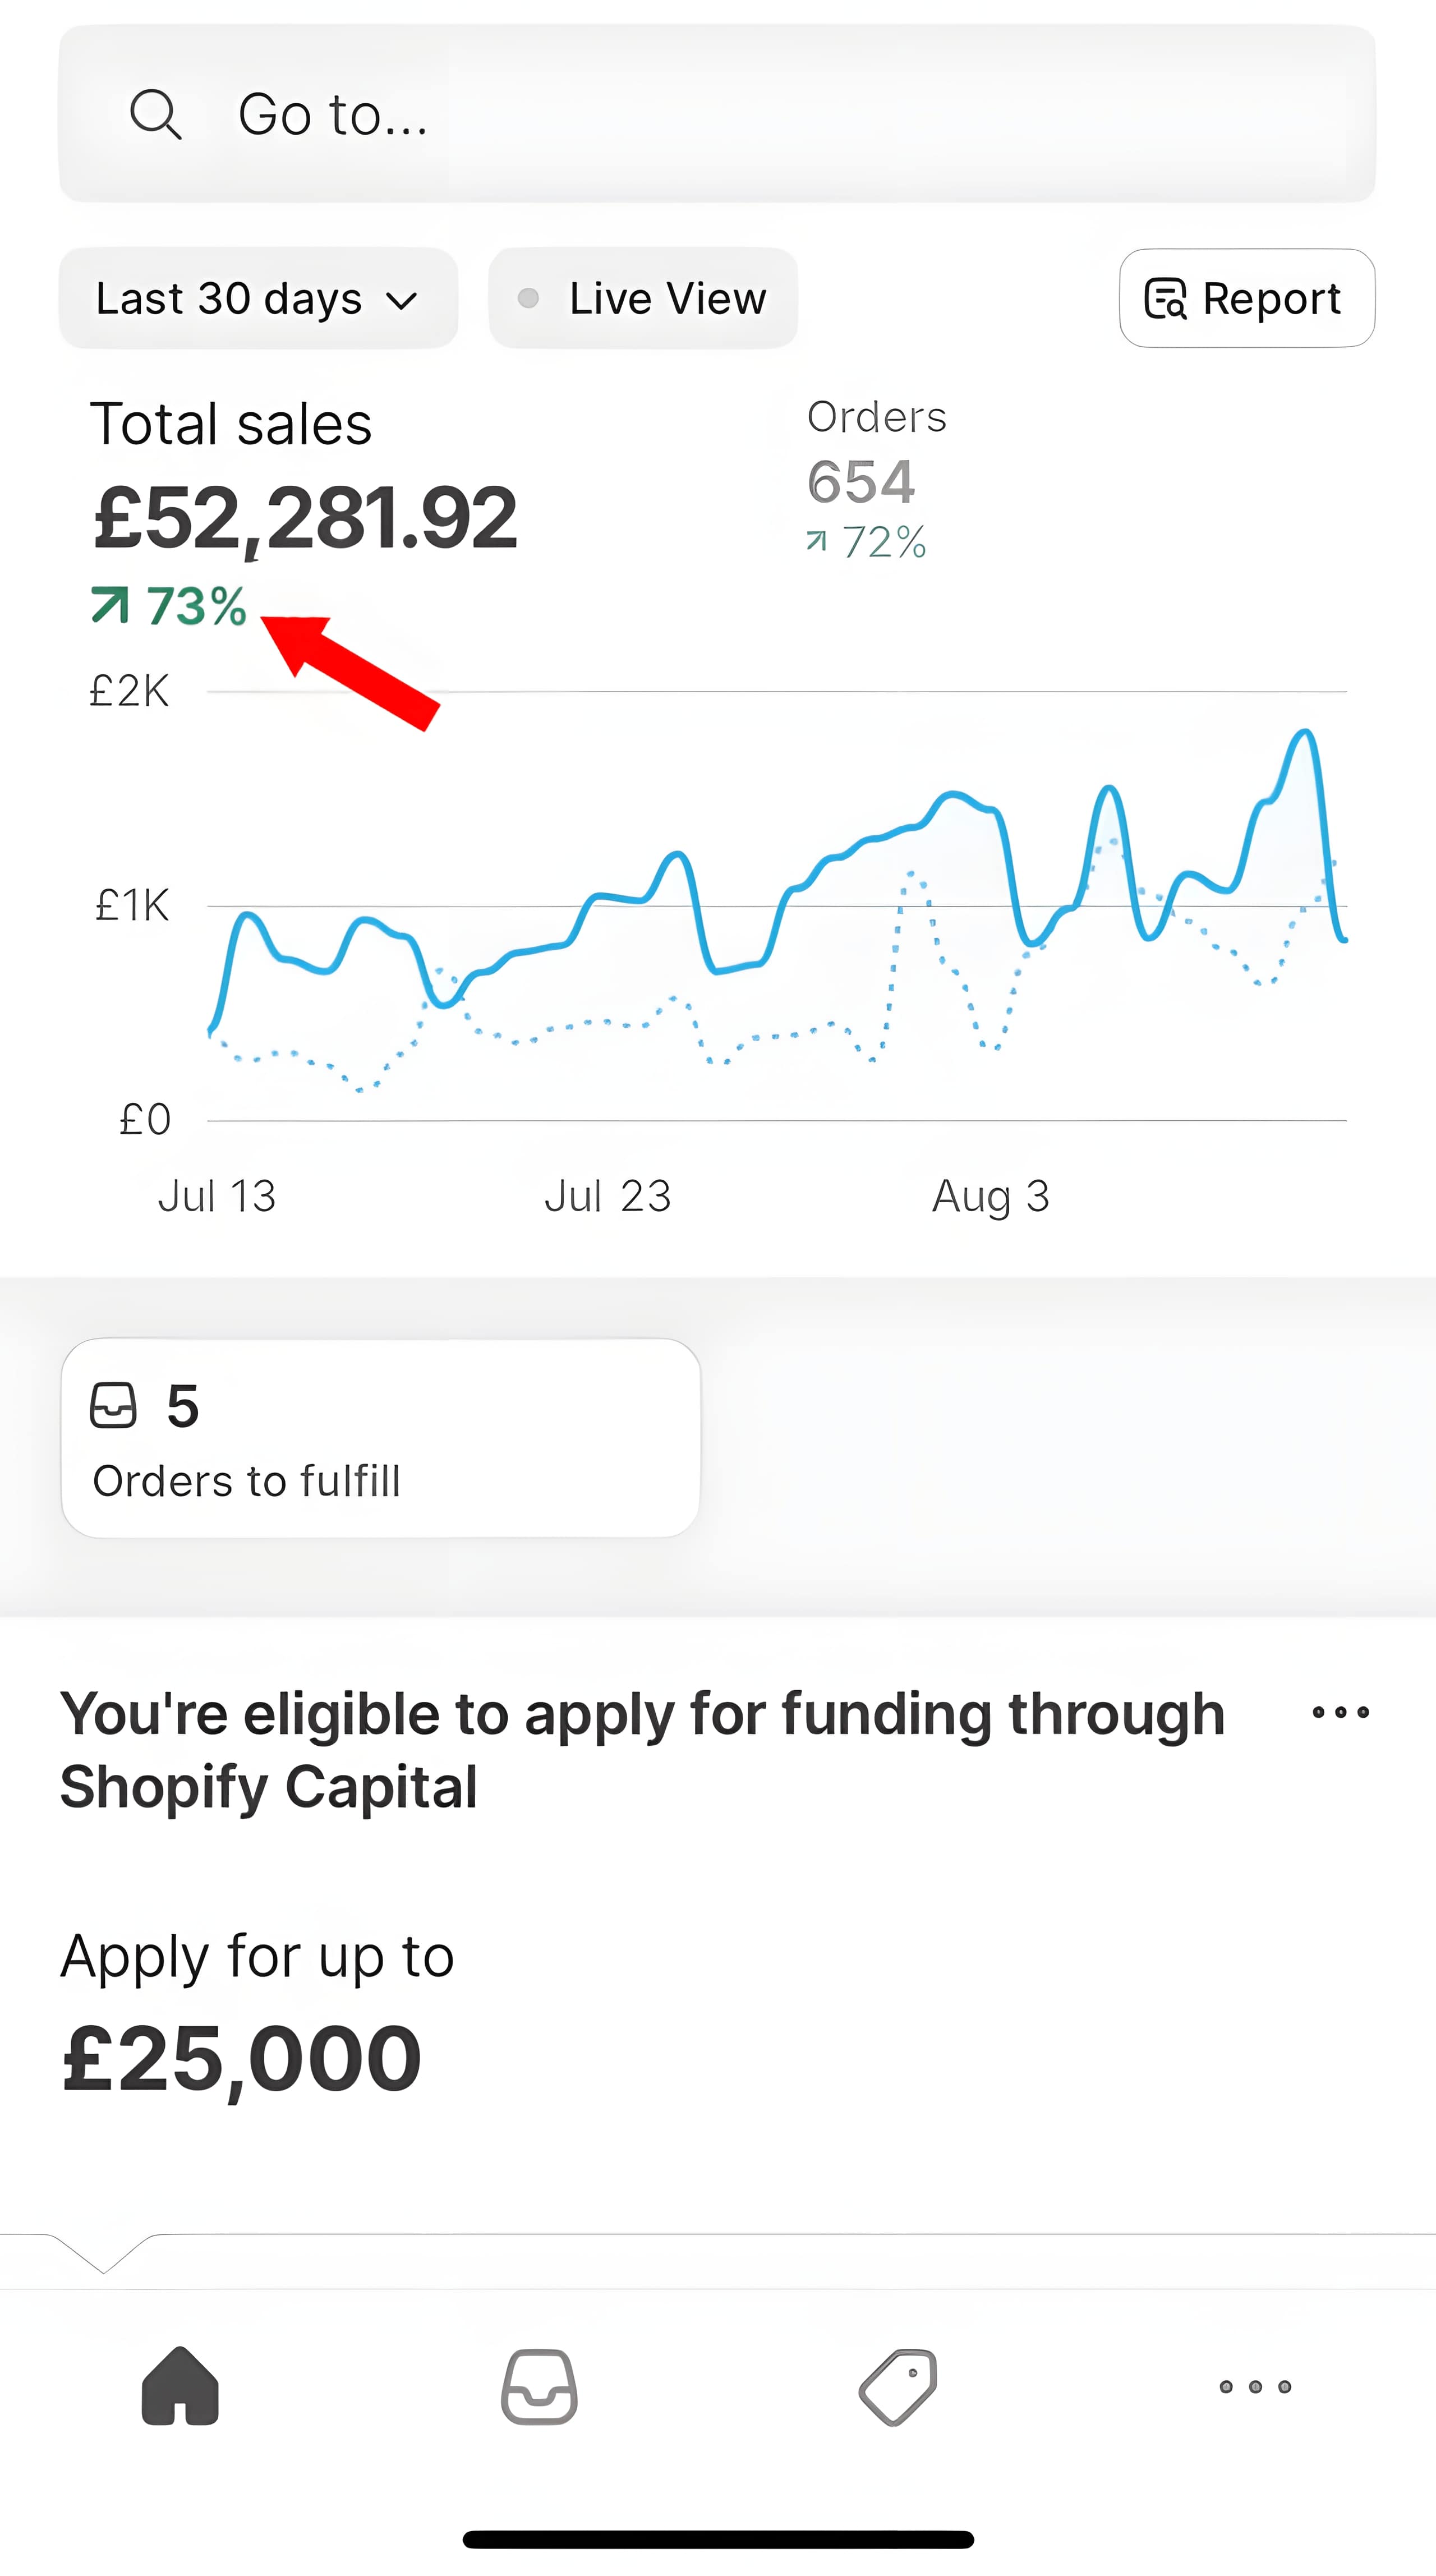1436x2576 pixels.
Task: Open the Products tag tab icon
Action: pos(898,2386)
